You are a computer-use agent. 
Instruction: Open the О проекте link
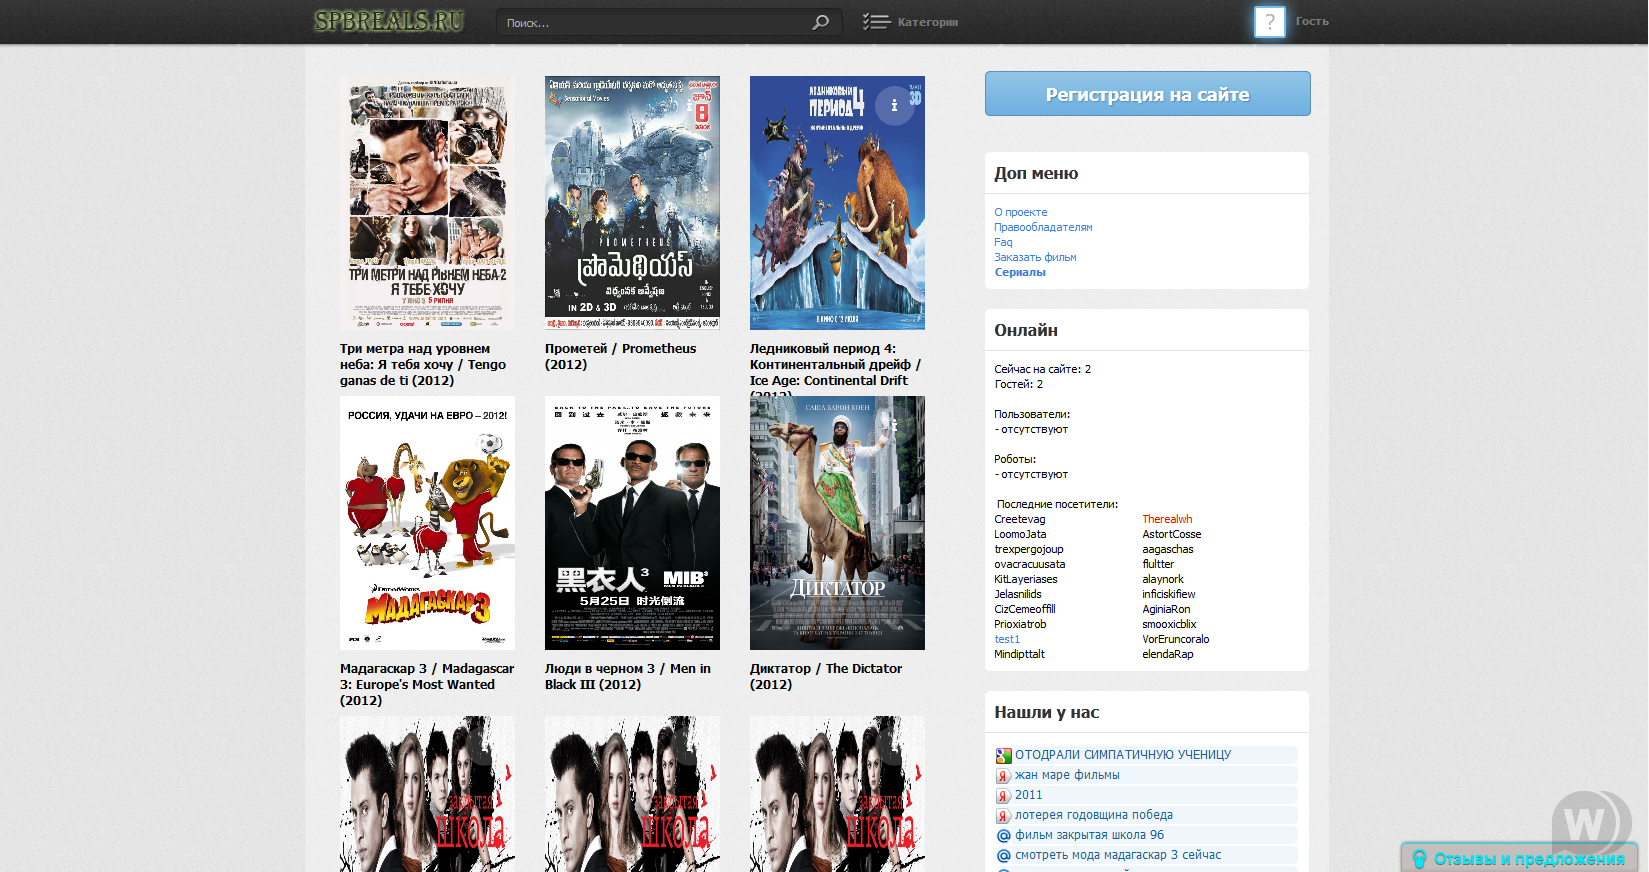click(x=1020, y=212)
